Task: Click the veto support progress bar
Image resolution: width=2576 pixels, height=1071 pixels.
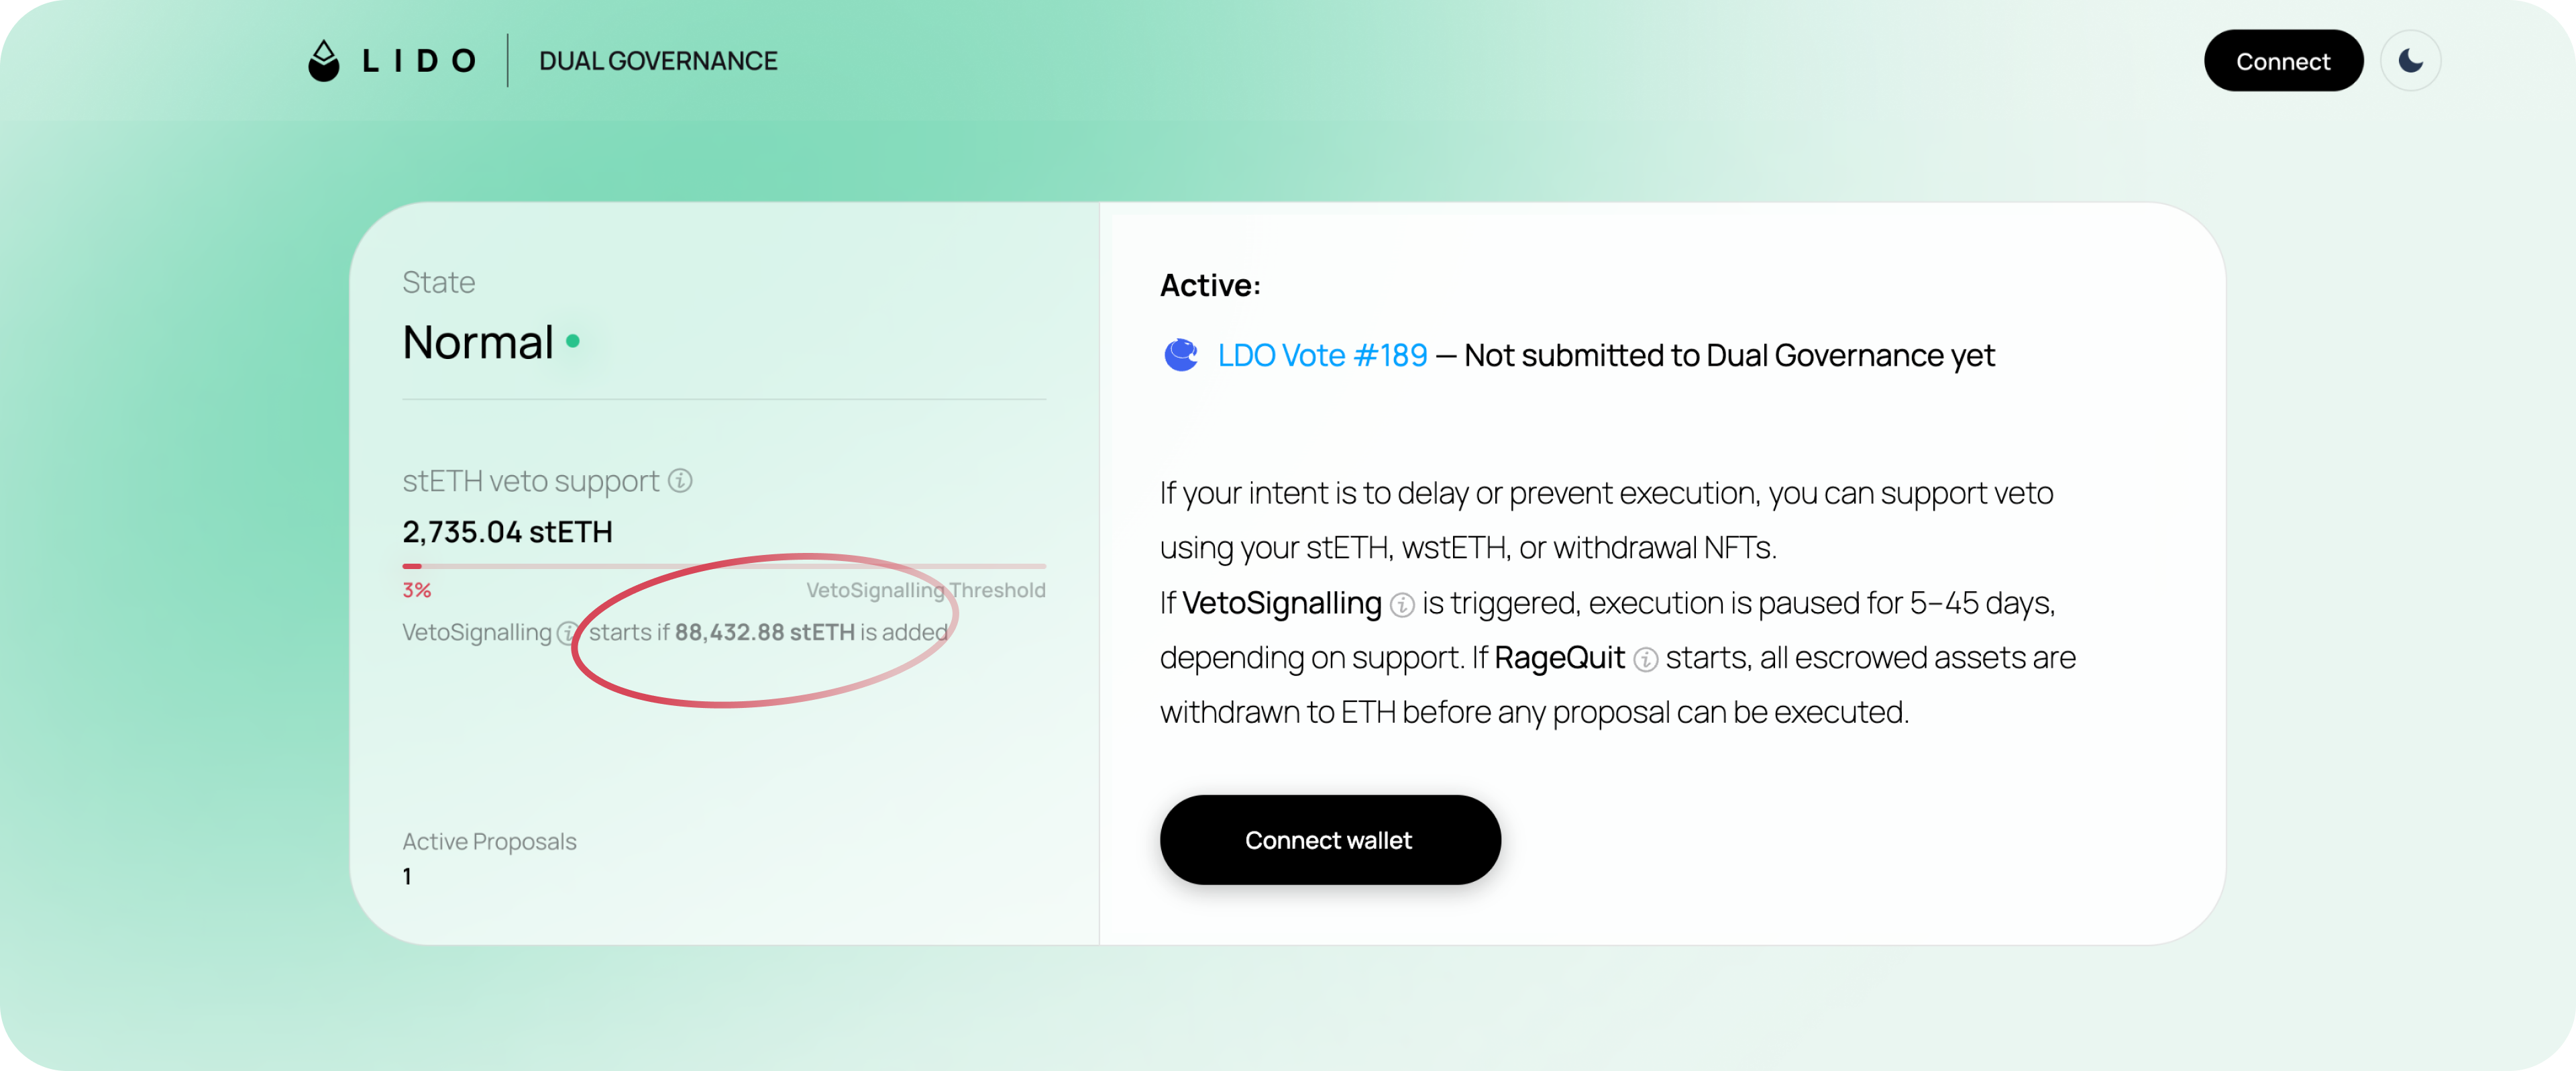Action: click(x=724, y=566)
